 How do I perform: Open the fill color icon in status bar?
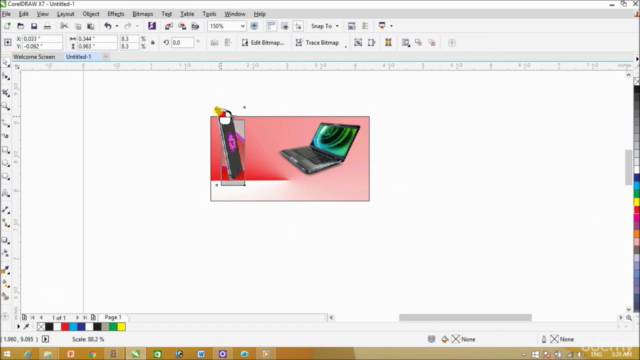[445, 339]
